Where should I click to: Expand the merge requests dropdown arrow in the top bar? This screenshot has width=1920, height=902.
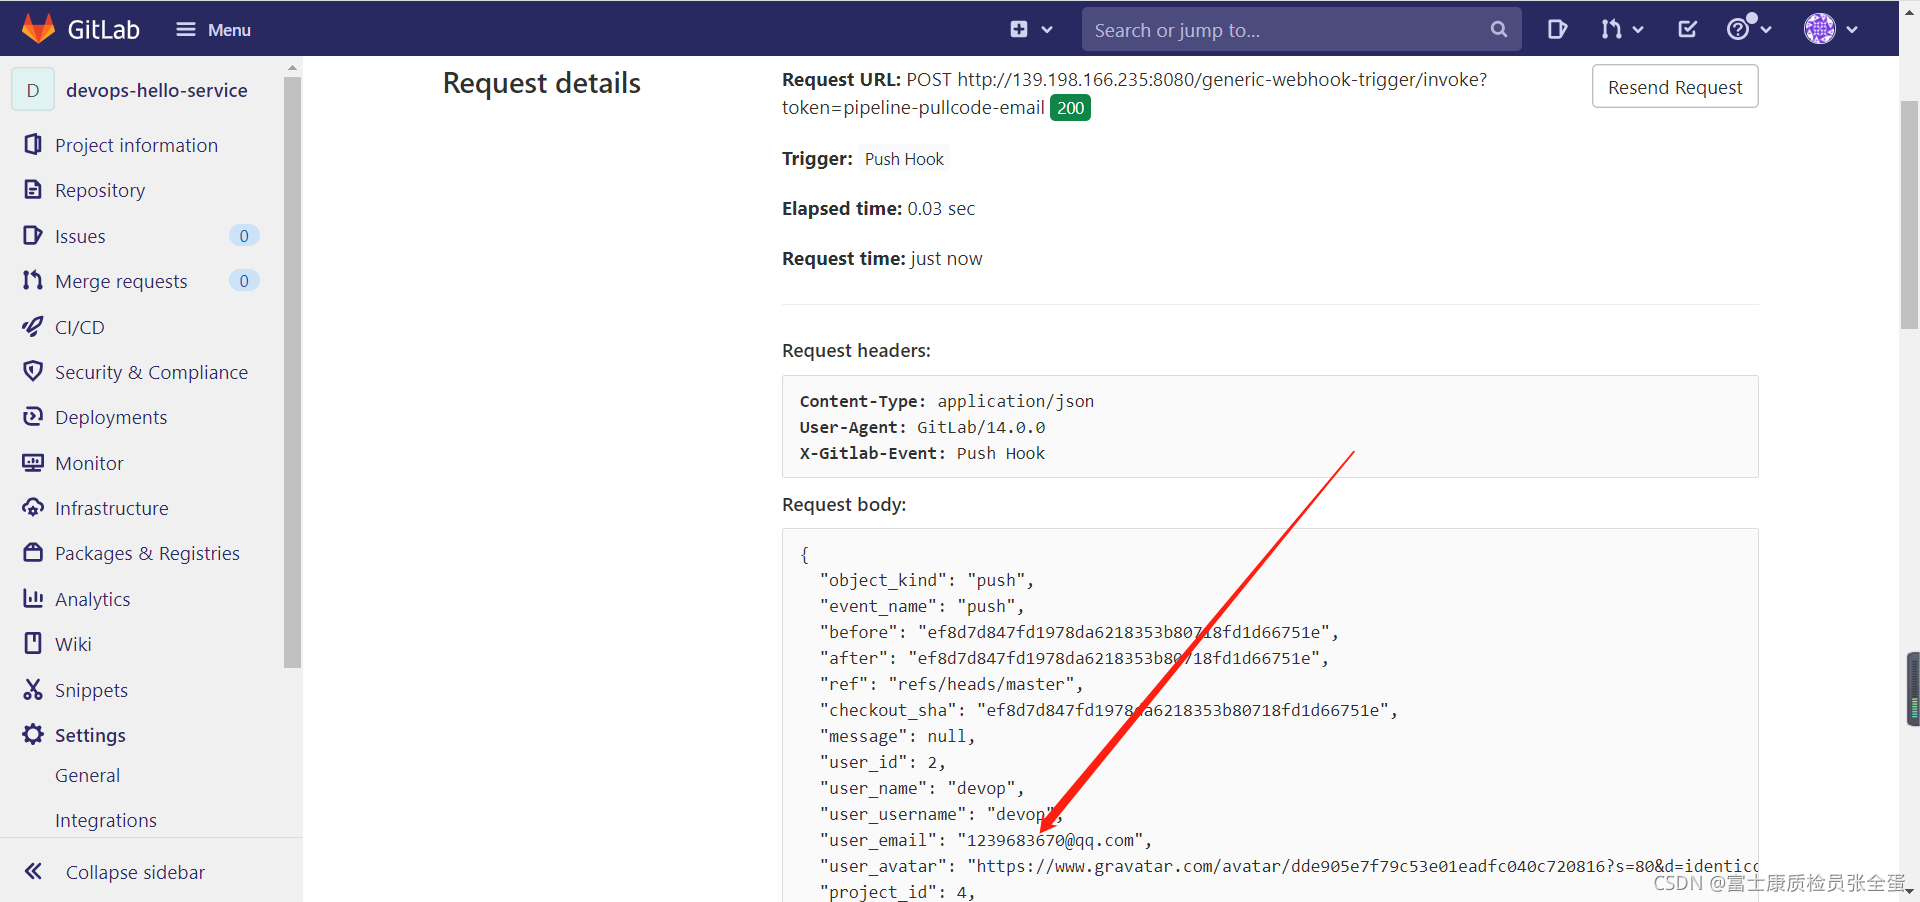[1638, 30]
